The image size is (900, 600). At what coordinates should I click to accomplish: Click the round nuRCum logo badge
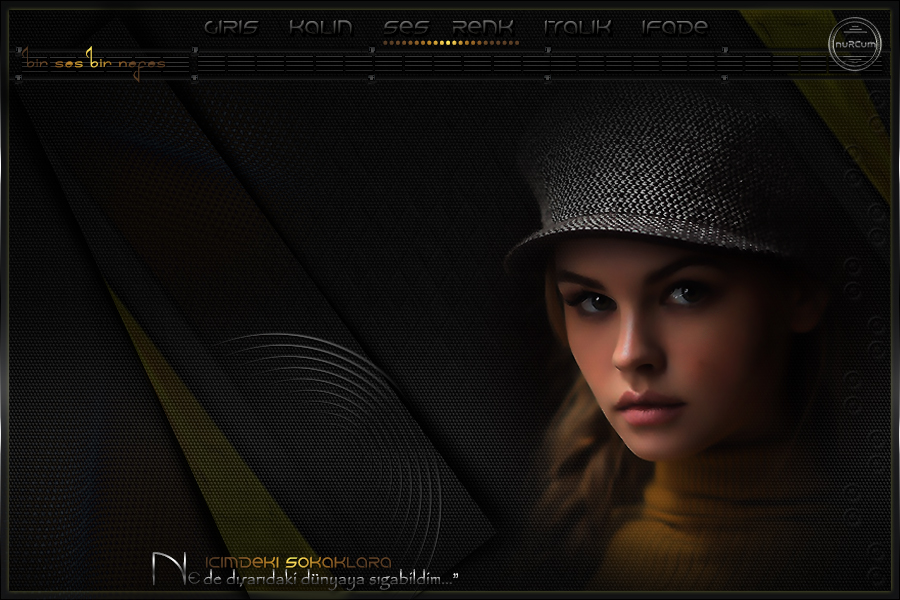pyautogui.click(x=853, y=45)
